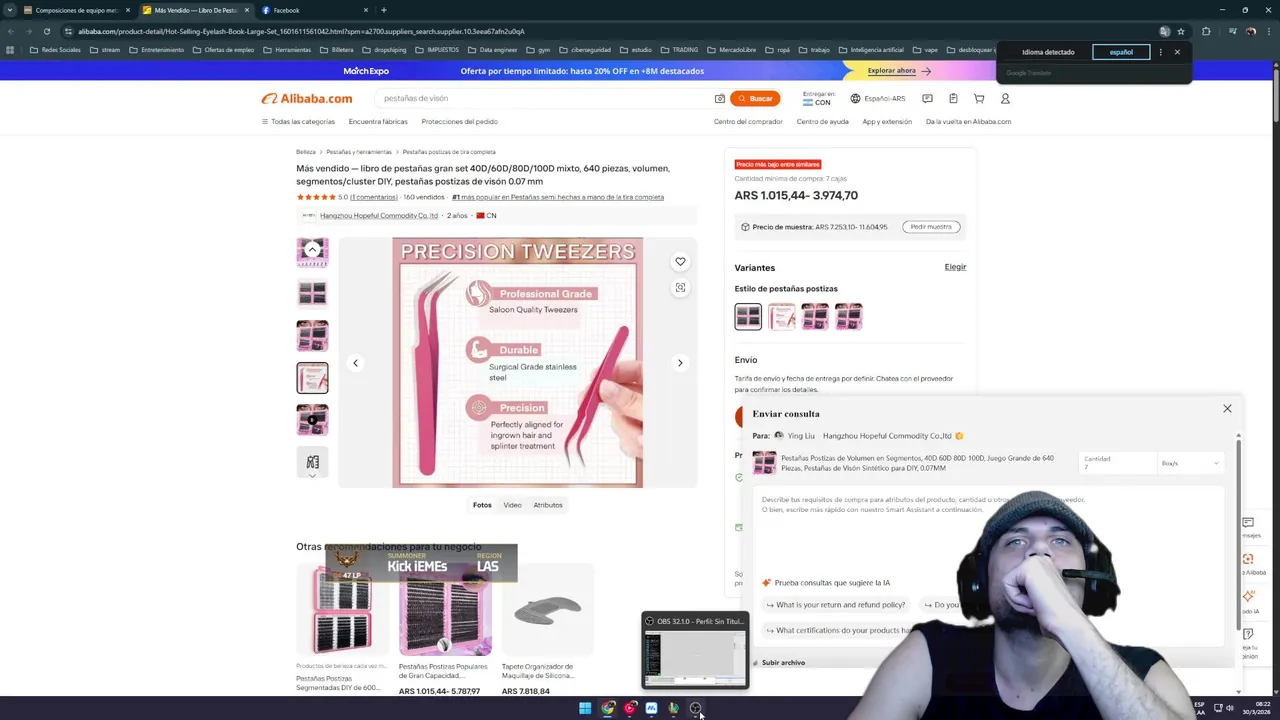Open the Español-ARS language currency selector
Viewport: 1280px width, 720px height.
point(878,98)
